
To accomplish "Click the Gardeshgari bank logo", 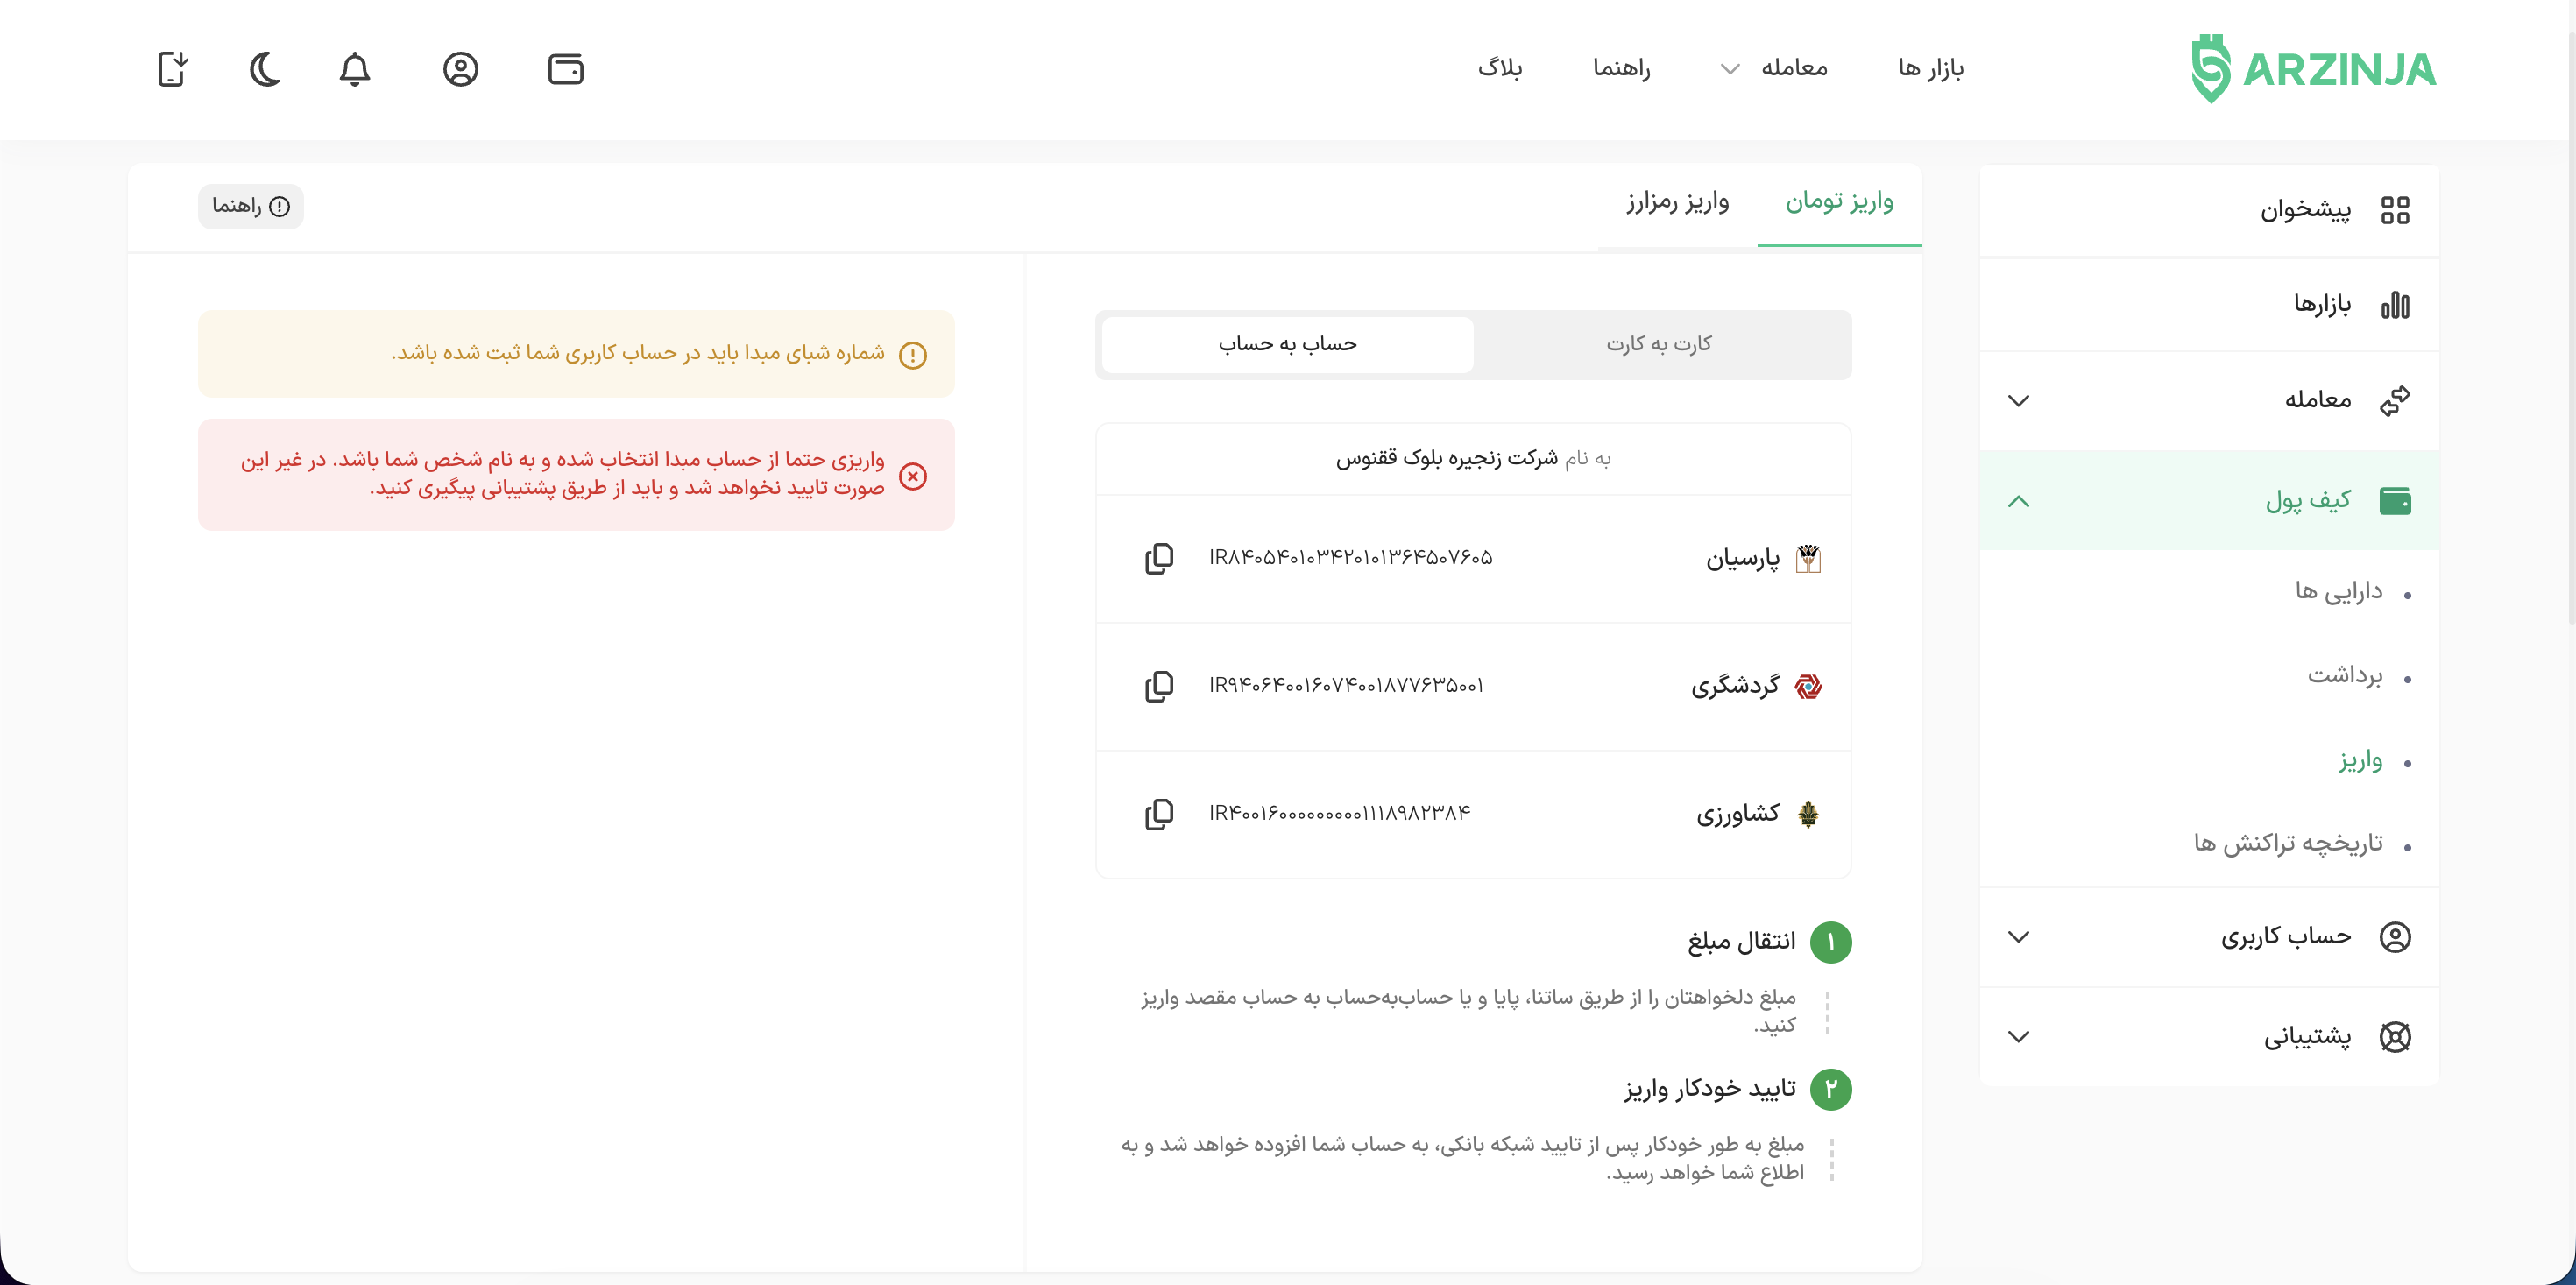I will 1808,686.
